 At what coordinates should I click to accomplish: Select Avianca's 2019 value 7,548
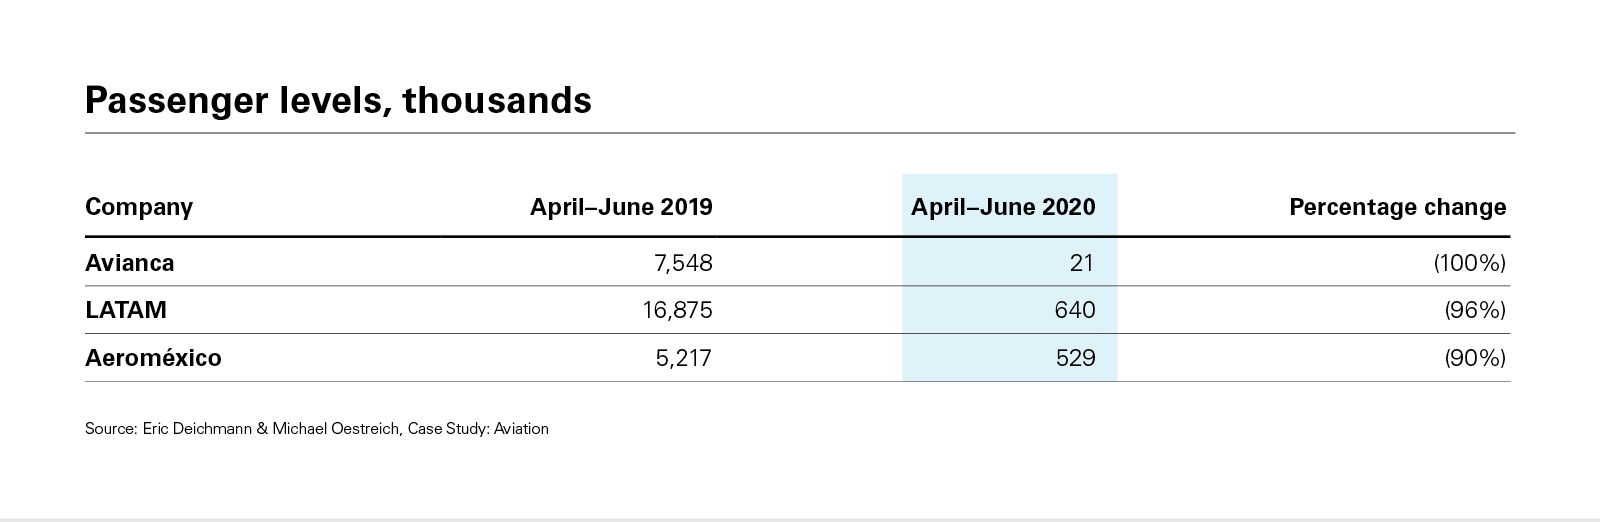pos(679,263)
